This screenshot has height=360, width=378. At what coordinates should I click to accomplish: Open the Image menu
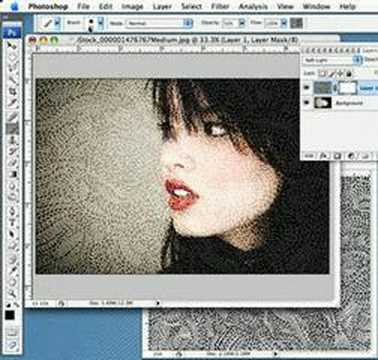coord(132,6)
